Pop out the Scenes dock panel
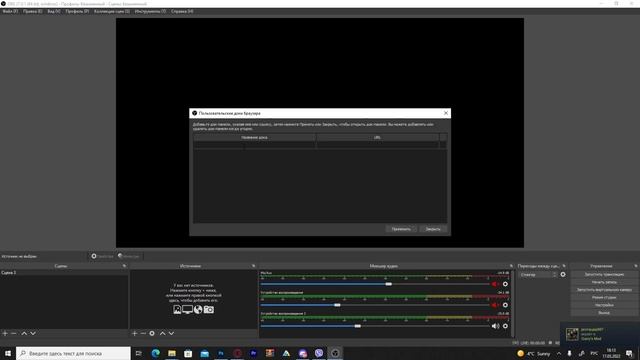The width and height of the screenshot is (640, 360). point(124,266)
